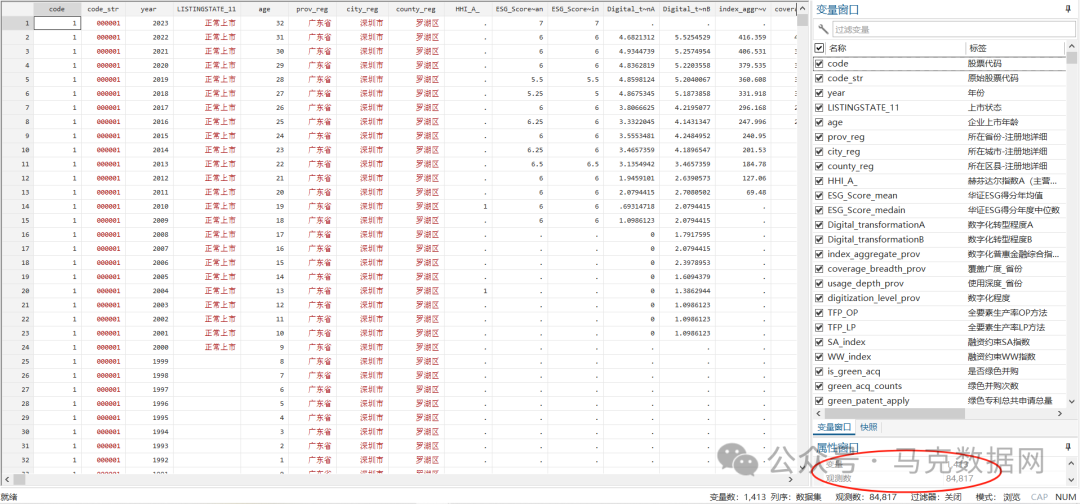Click the LISTINGSTATE_11 column header
Image resolution: width=1080 pixels, height=504 pixels.
point(206,10)
